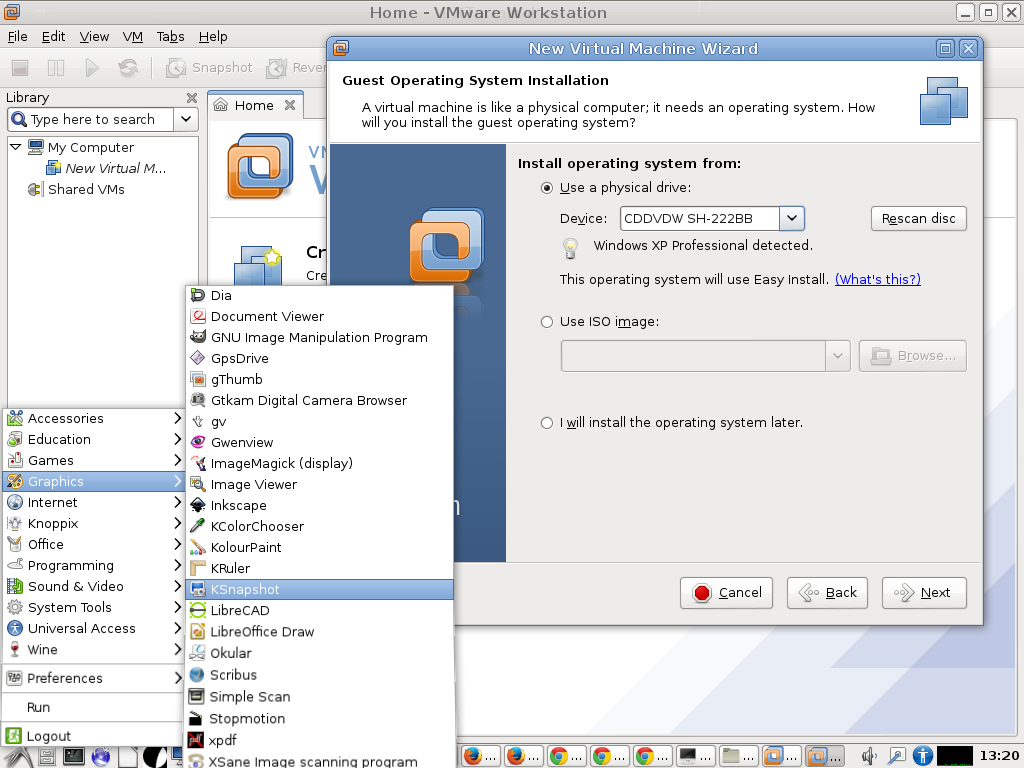
Task: Click the LibreCAD icon
Action: coord(198,610)
